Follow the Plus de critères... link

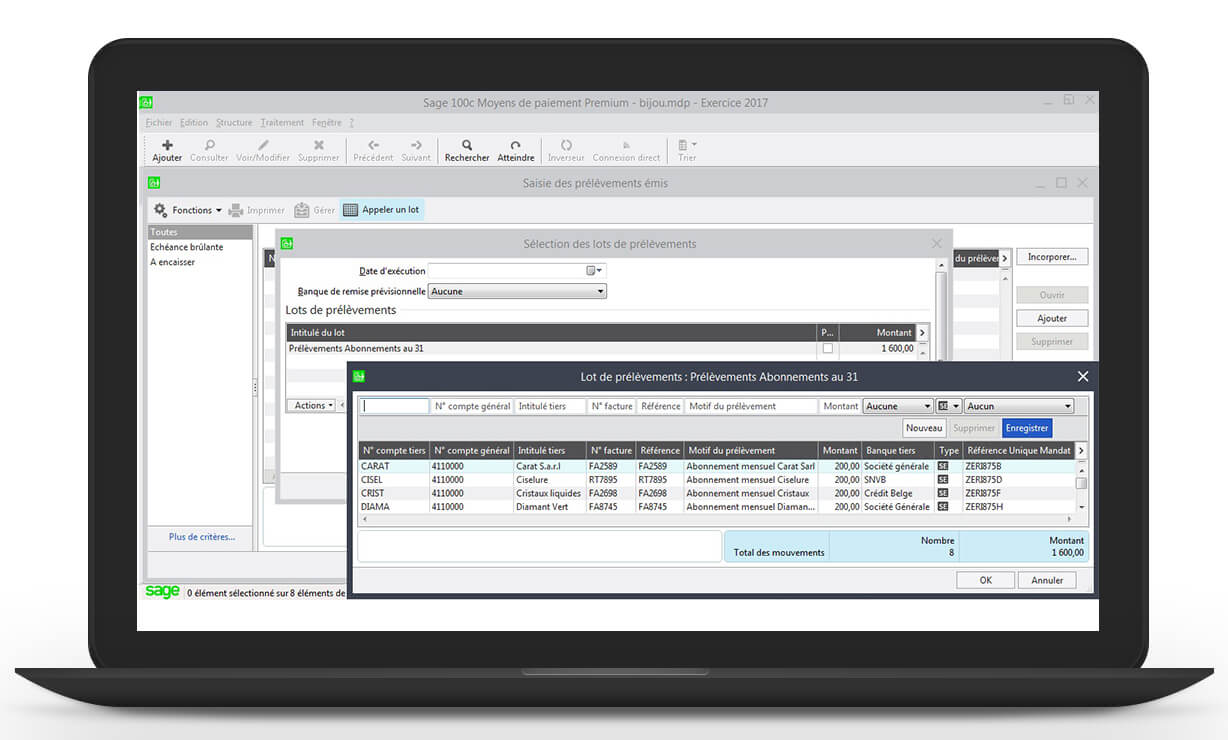point(202,537)
